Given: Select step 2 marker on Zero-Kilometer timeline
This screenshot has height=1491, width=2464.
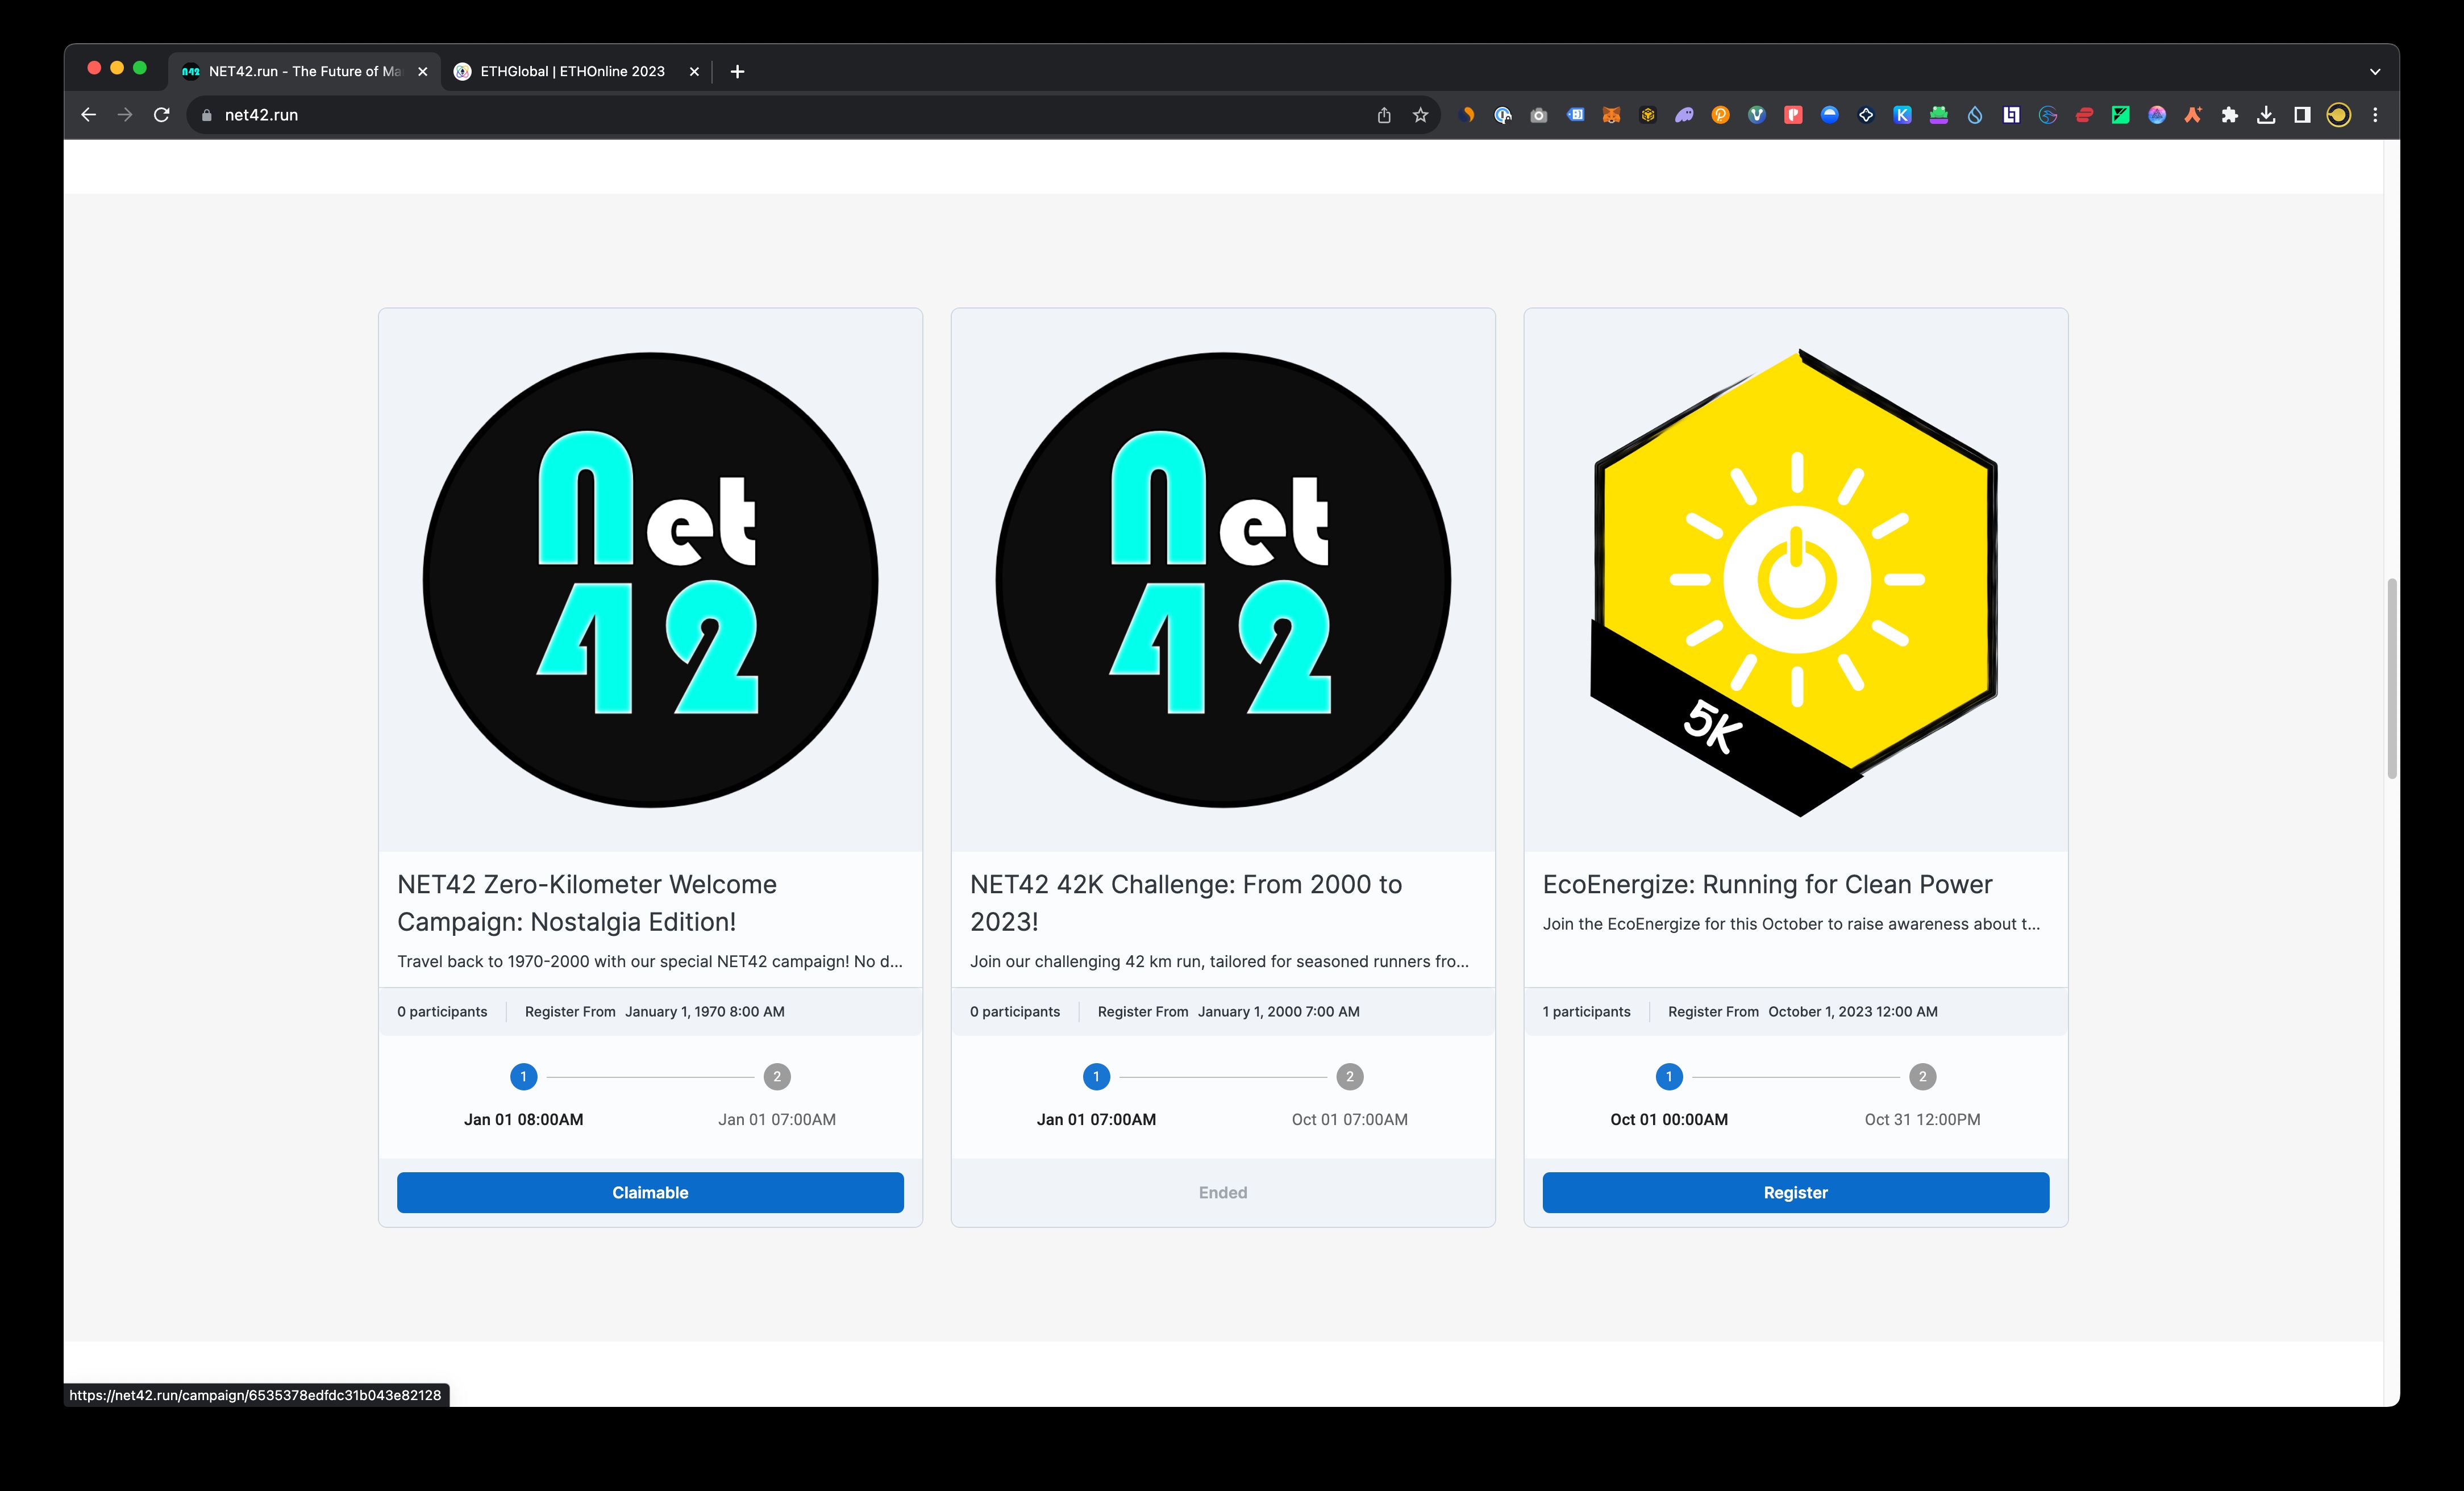Looking at the screenshot, I should point(777,1077).
